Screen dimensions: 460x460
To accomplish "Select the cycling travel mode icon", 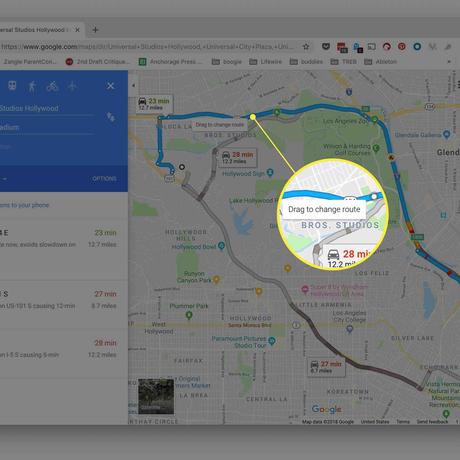I will (52, 86).
